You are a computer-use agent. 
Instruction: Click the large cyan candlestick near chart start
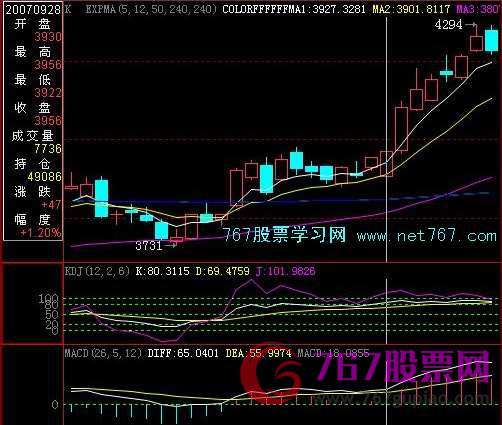click(x=101, y=198)
